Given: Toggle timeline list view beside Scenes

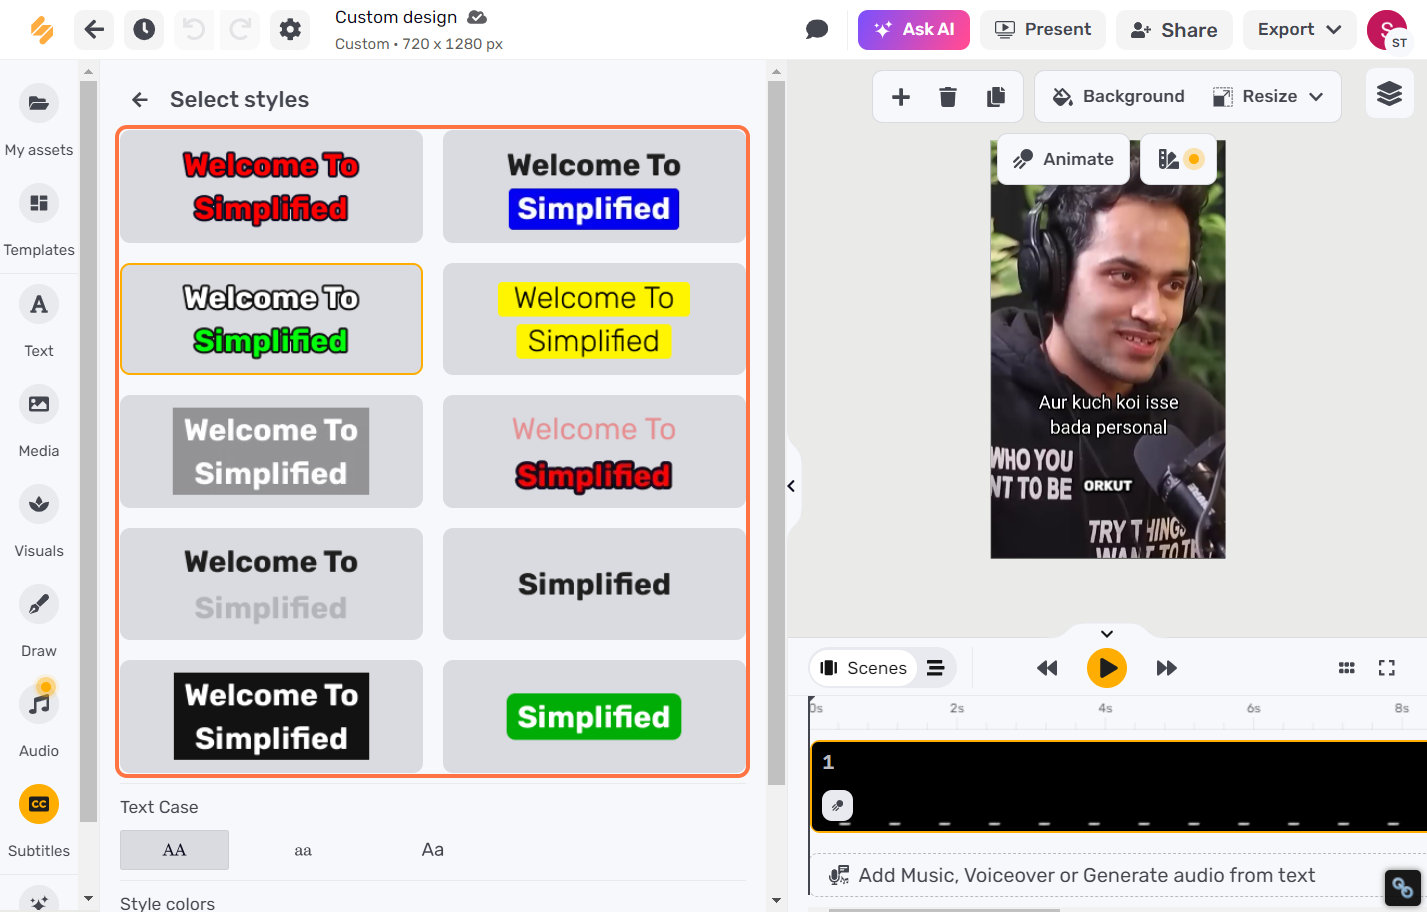Looking at the screenshot, I should pos(936,668).
